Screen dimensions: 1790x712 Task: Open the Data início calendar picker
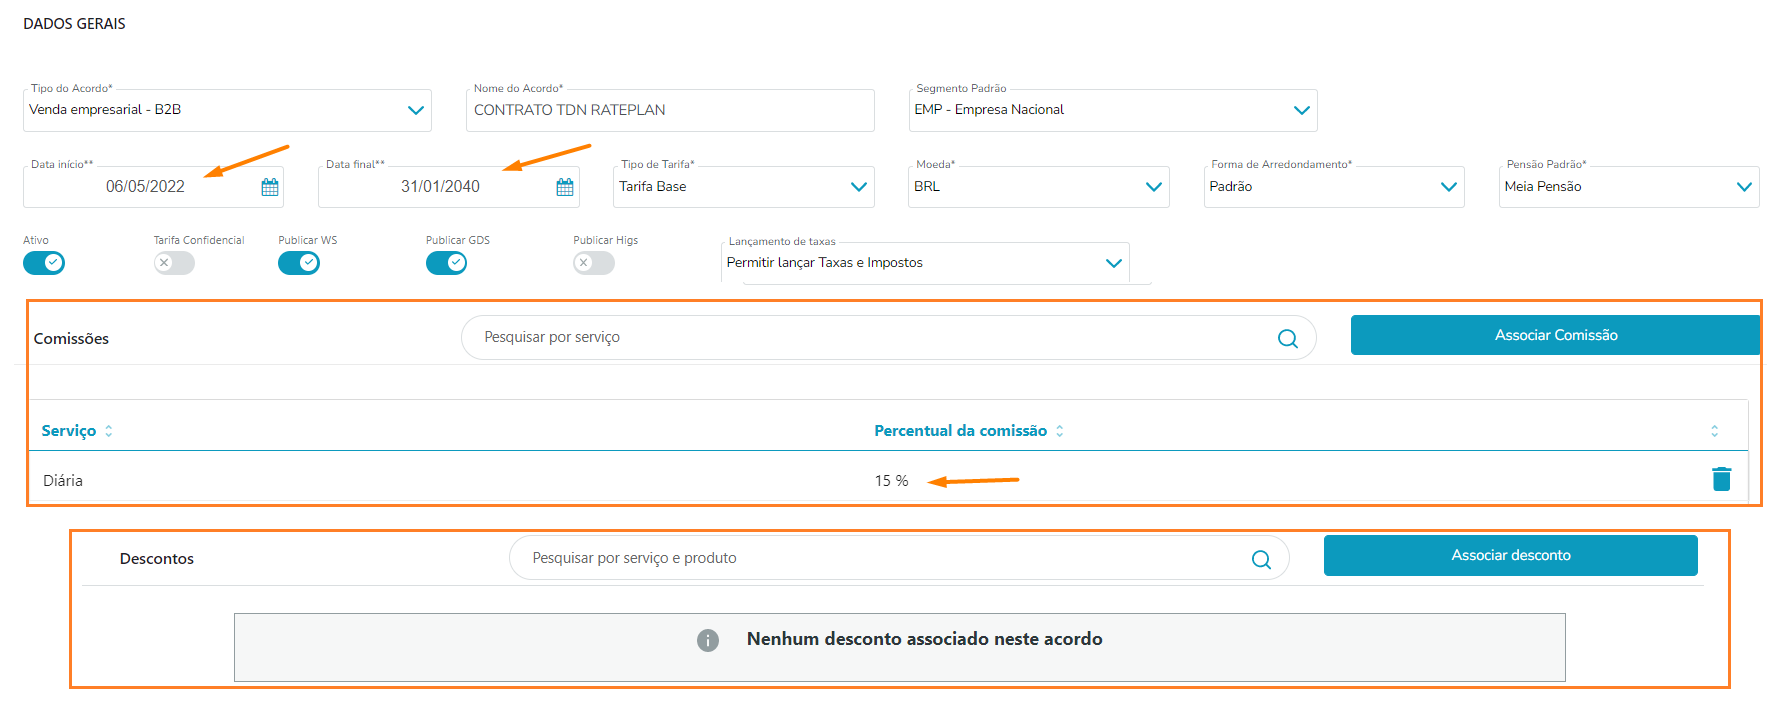pyautogui.click(x=270, y=187)
